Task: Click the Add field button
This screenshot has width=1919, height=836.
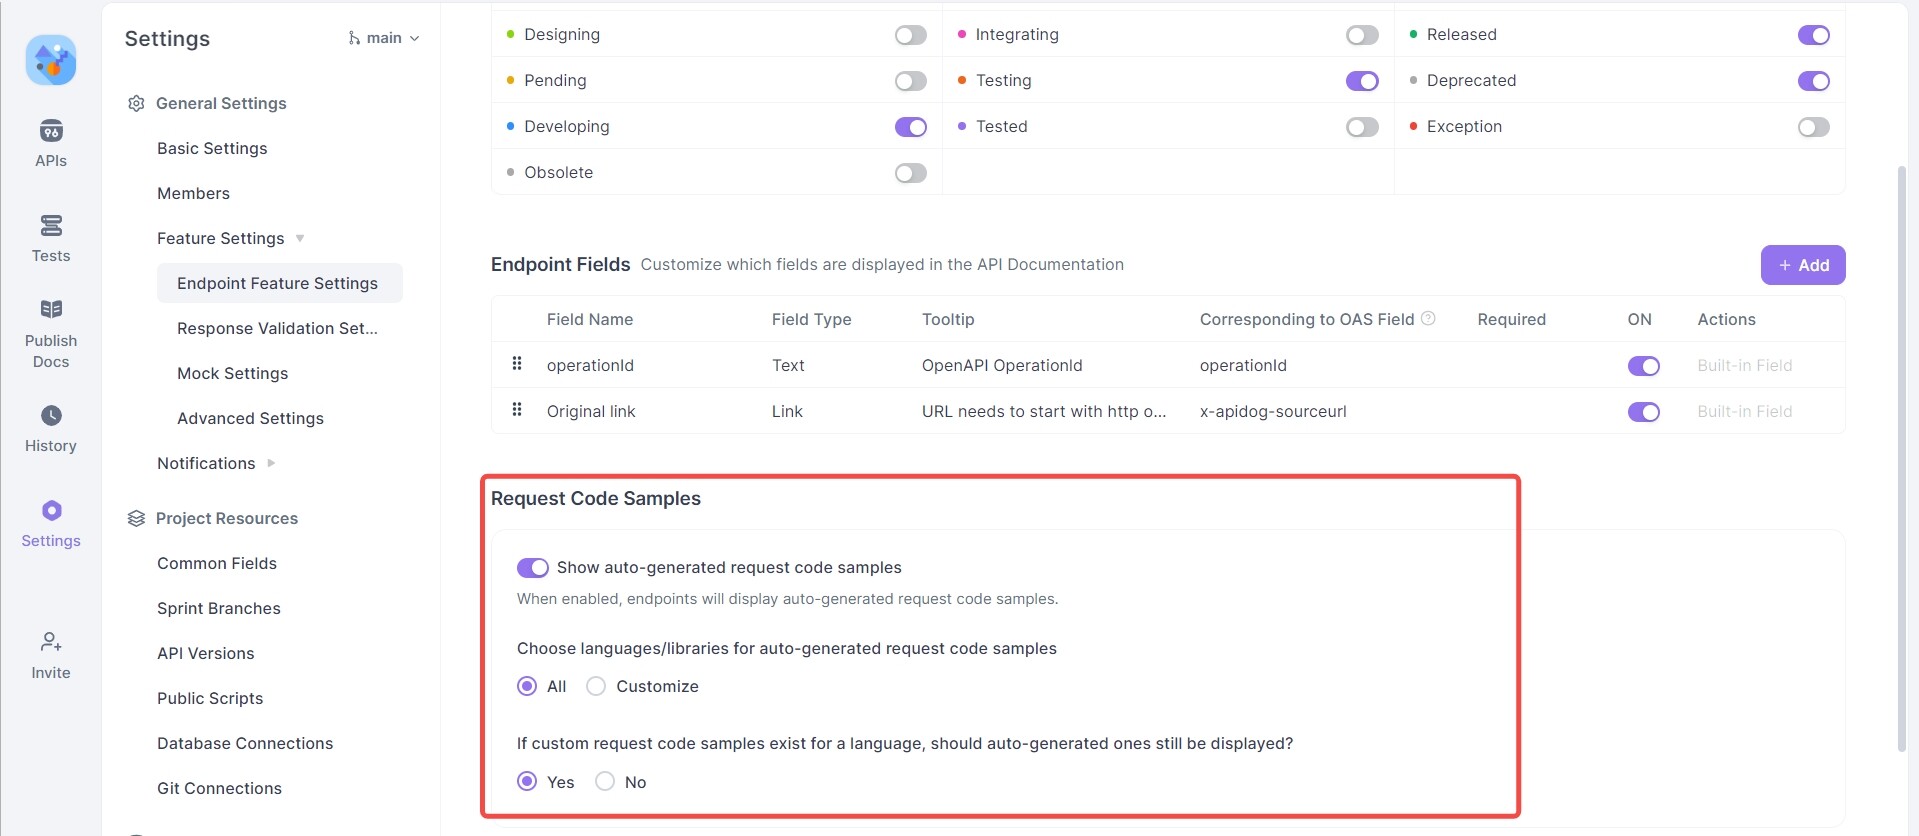Action: pyautogui.click(x=1802, y=265)
